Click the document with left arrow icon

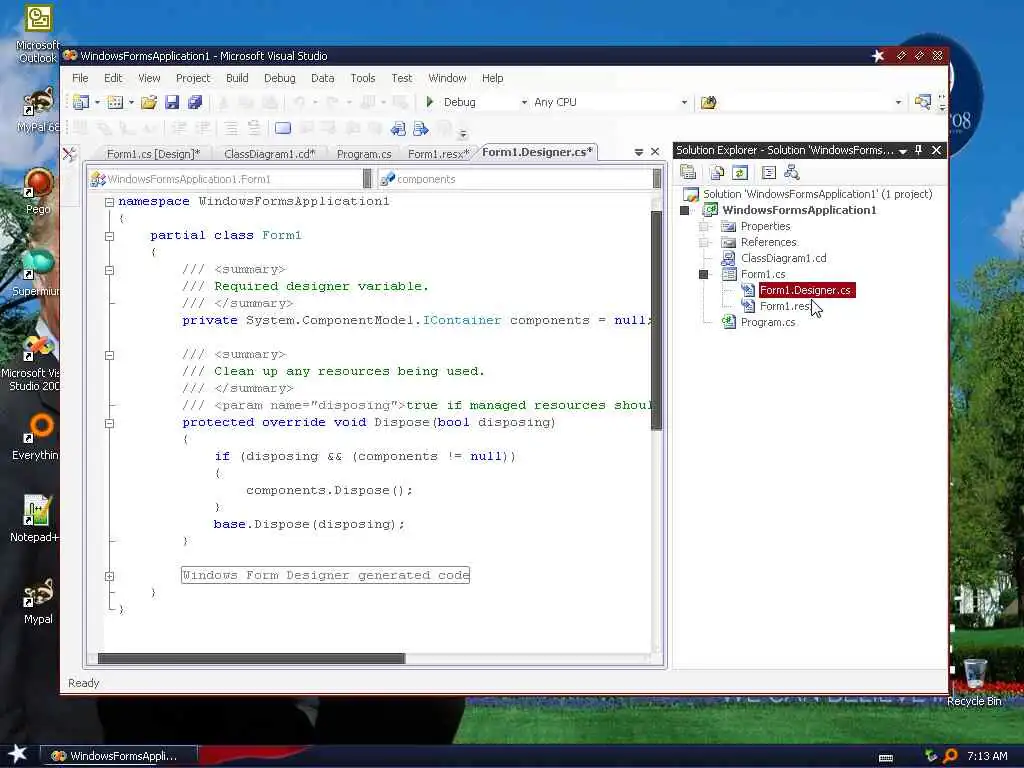[x=398, y=129]
